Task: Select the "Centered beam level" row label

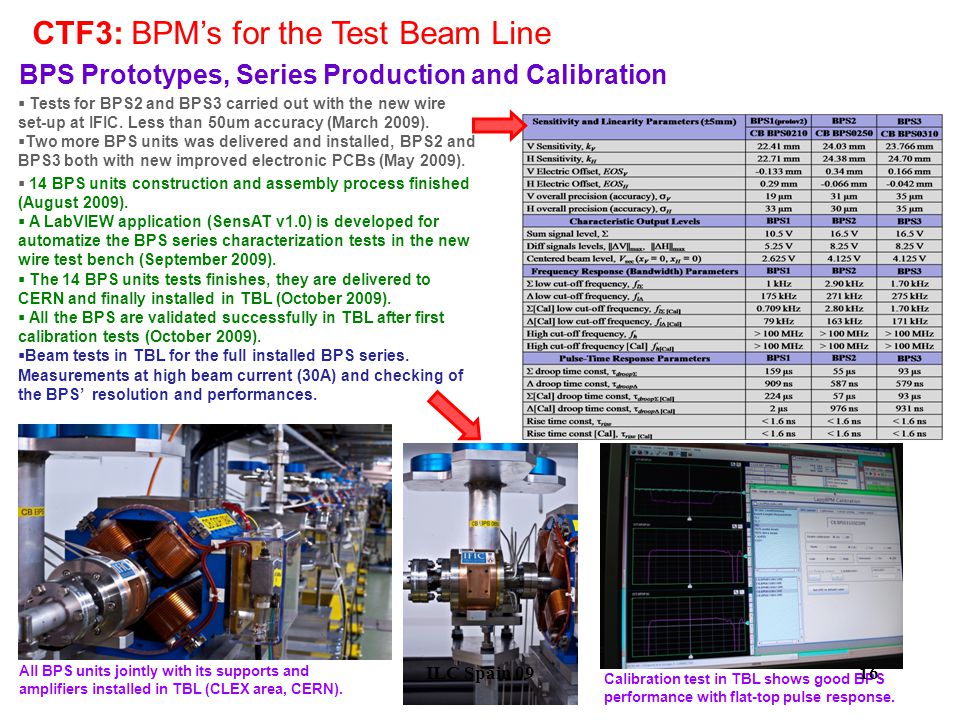Action: (614, 258)
